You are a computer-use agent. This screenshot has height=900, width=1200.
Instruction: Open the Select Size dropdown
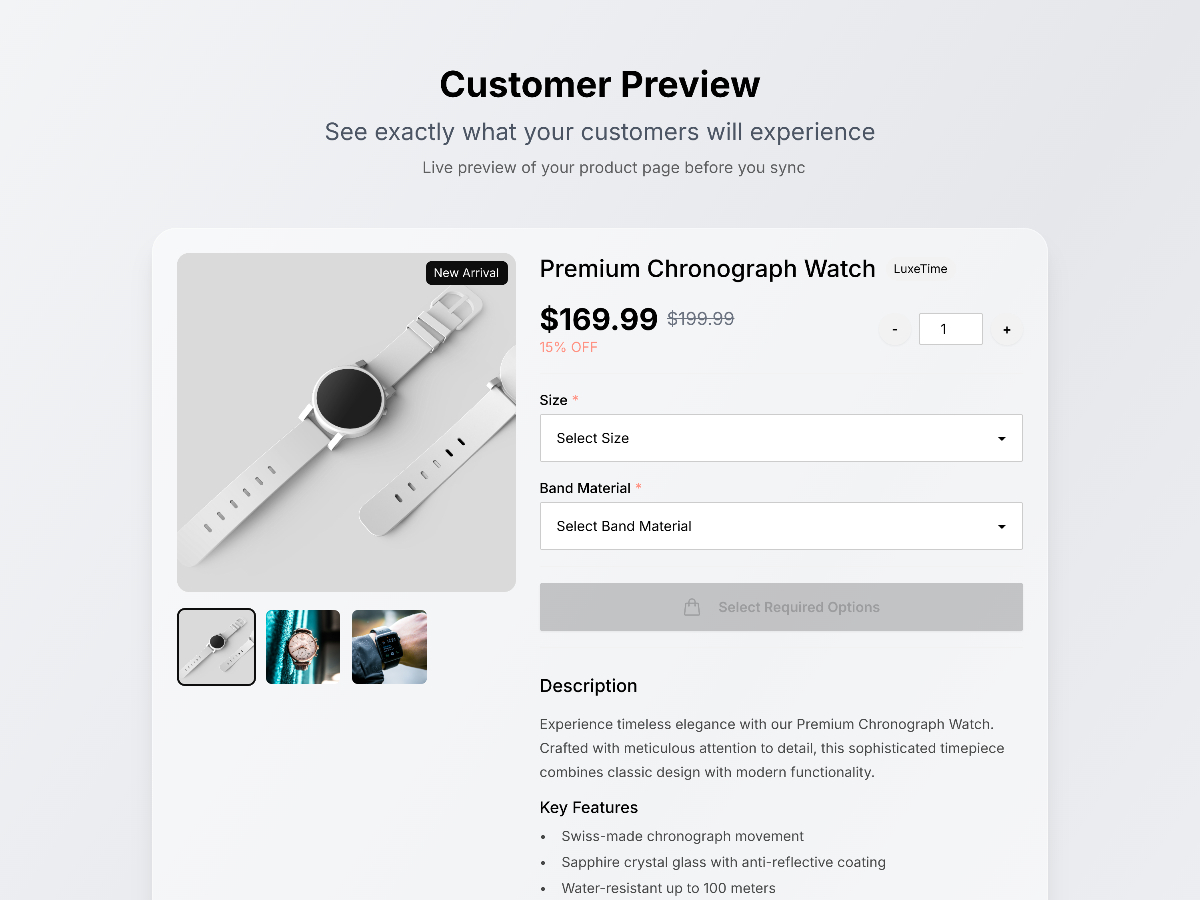coord(781,438)
